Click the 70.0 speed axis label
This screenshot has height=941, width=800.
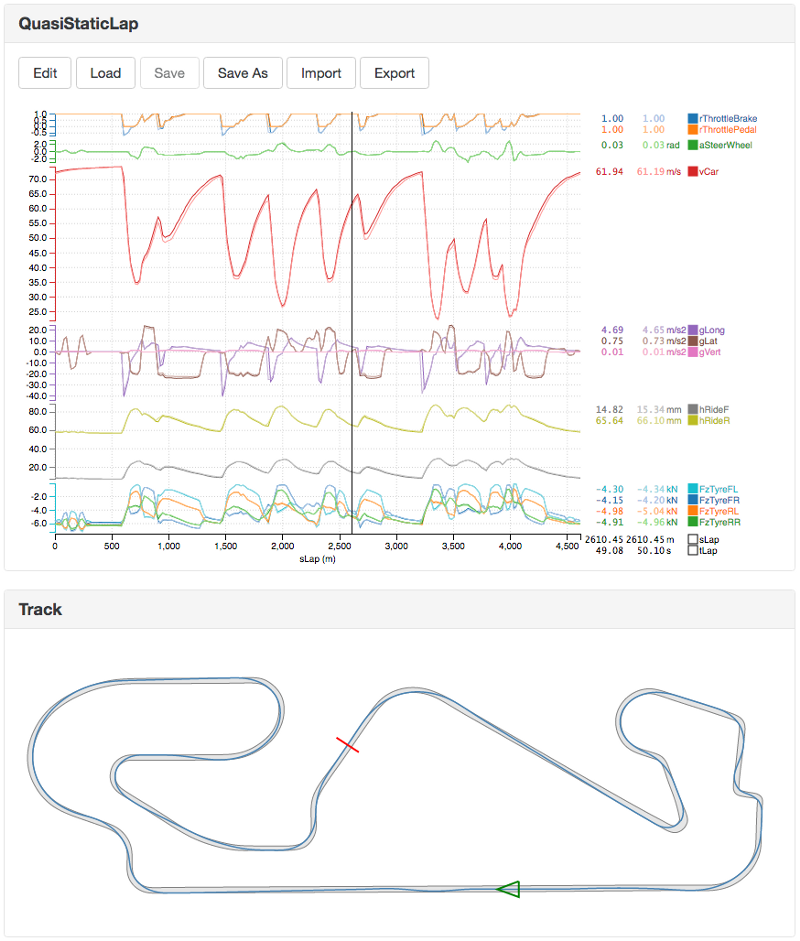point(38,179)
